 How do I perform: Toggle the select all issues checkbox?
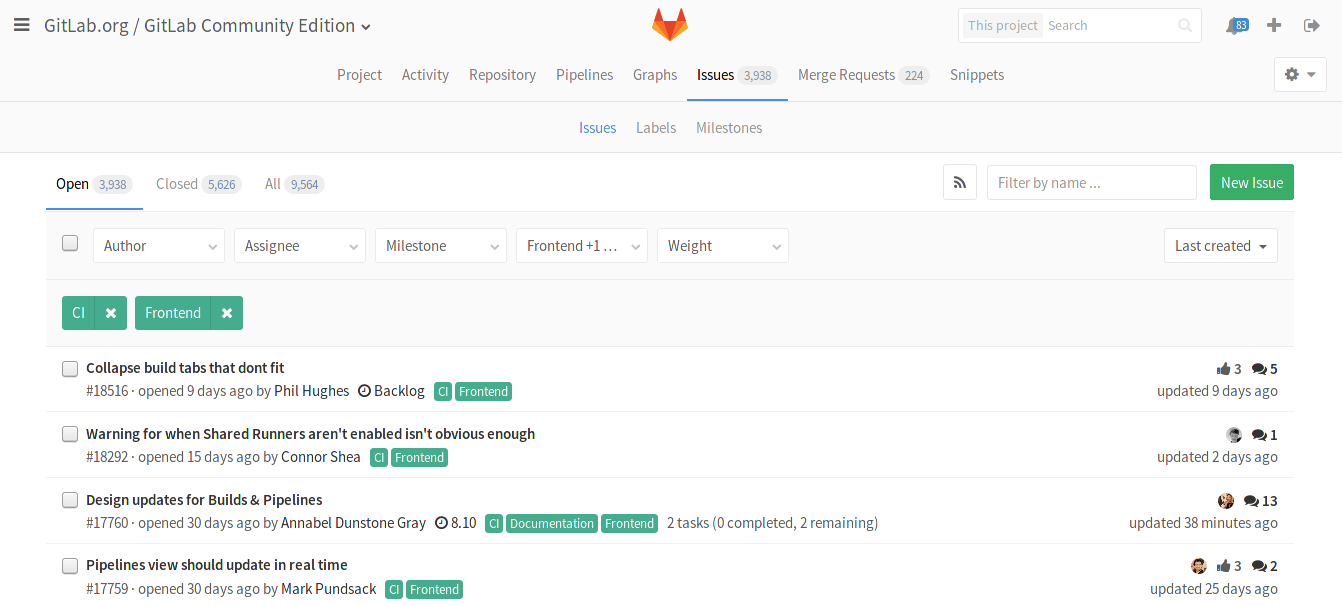pyautogui.click(x=70, y=243)
